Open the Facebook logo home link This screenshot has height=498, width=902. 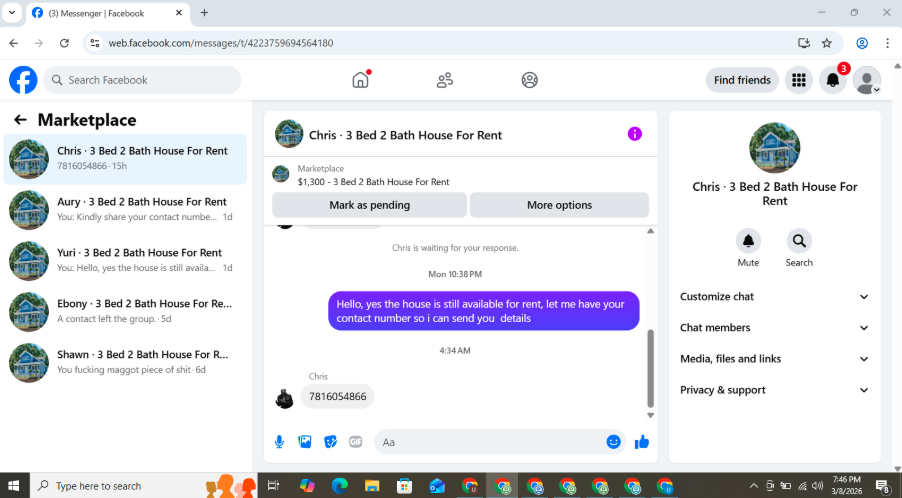tap(23, 80)
